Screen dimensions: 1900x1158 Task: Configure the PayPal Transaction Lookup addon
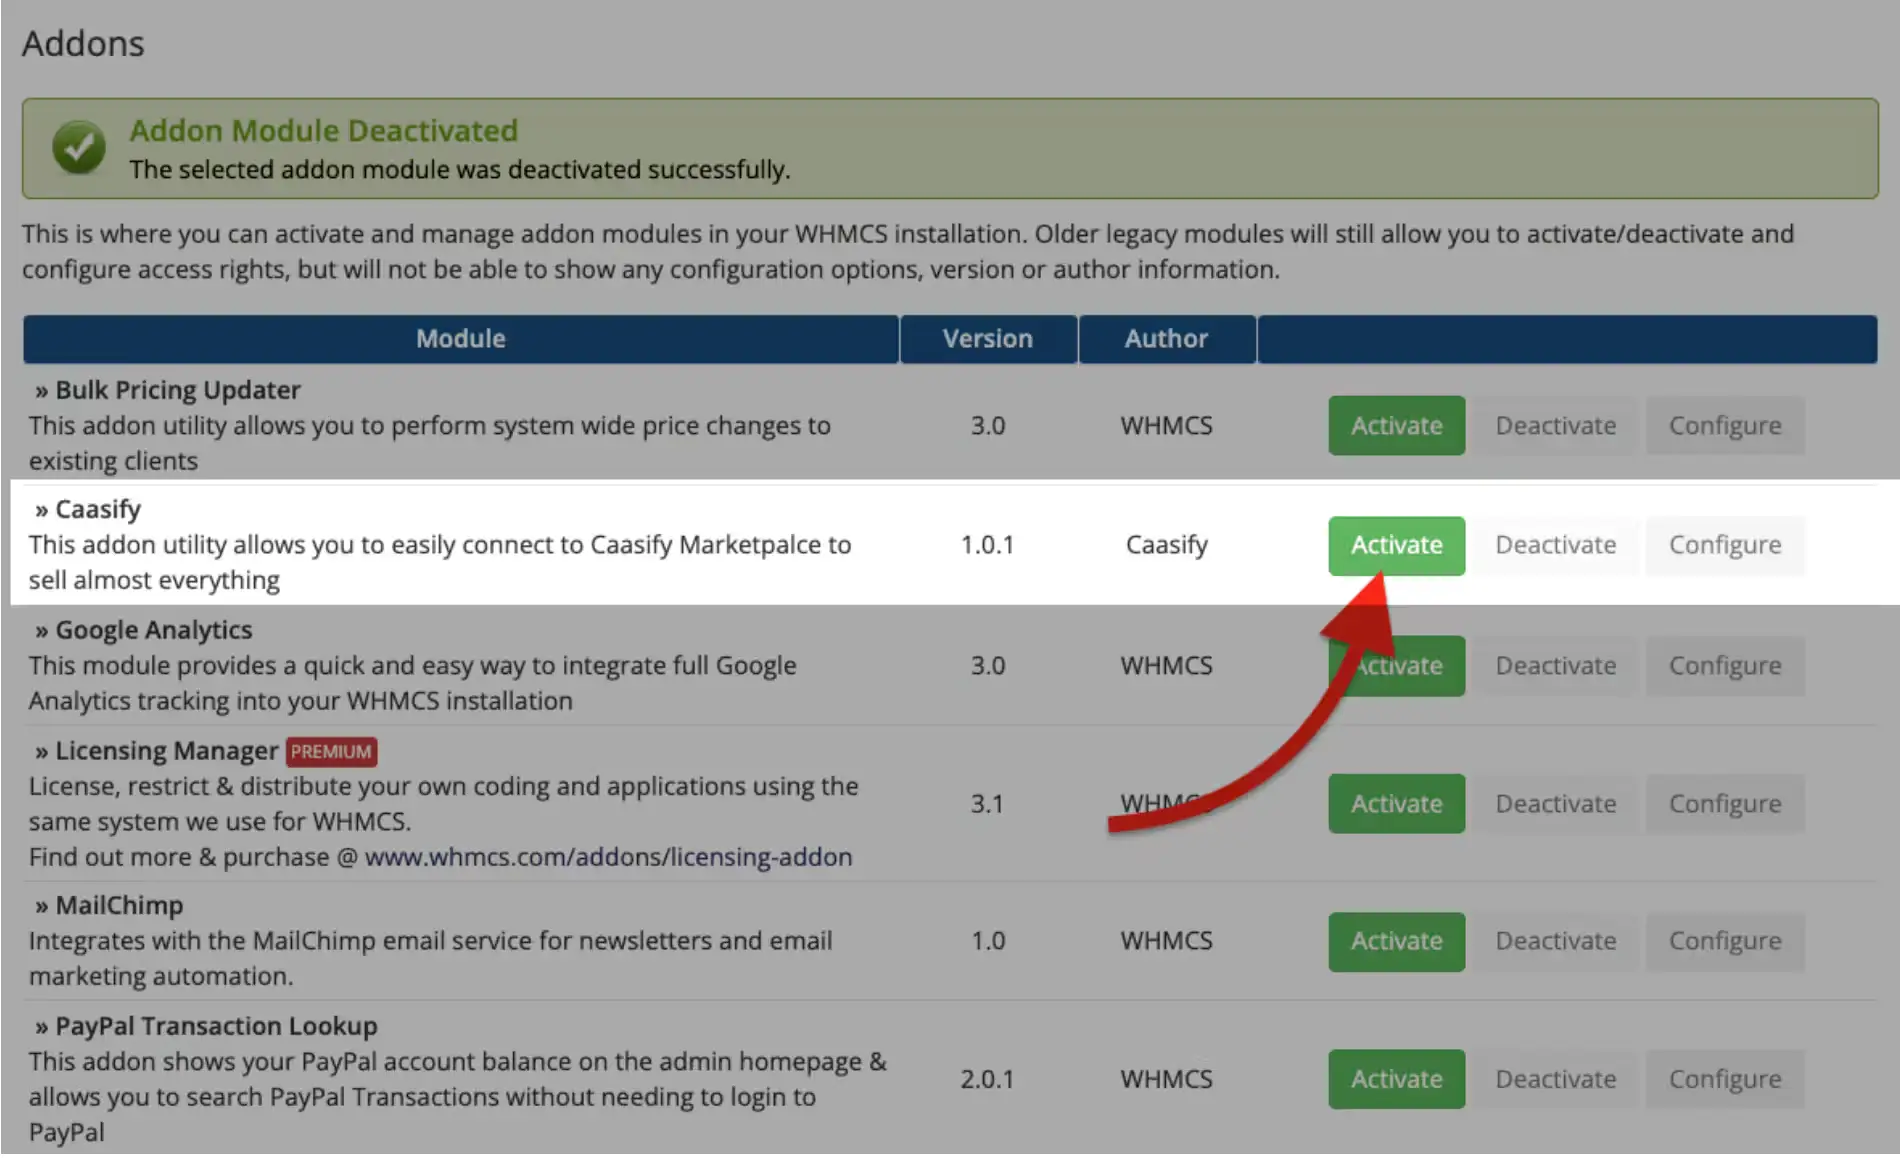pos(1725,1079)
